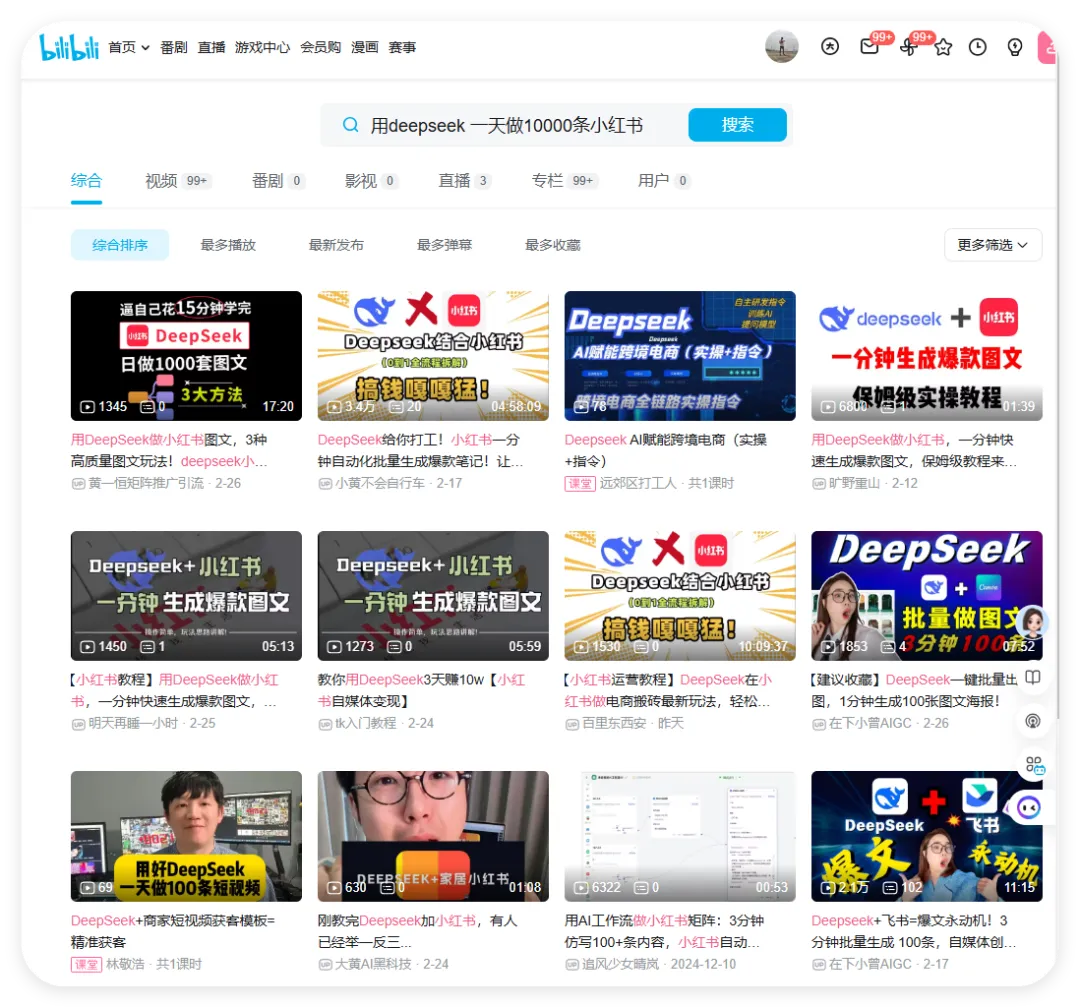Open thumbnail 保姆级实操教程 01:39
The height and width of the screenshot is (1007, 1080).
(x=926, y=355)
